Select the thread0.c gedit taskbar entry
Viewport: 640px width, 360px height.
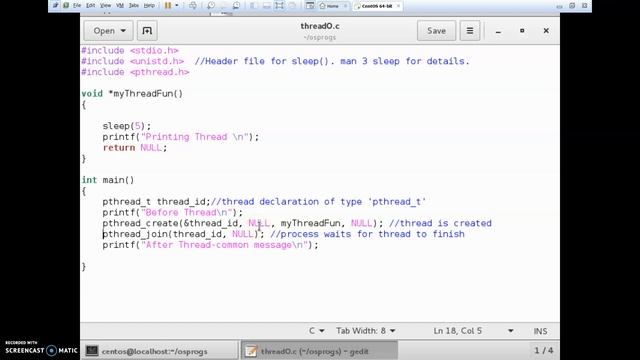click(319, 351)
